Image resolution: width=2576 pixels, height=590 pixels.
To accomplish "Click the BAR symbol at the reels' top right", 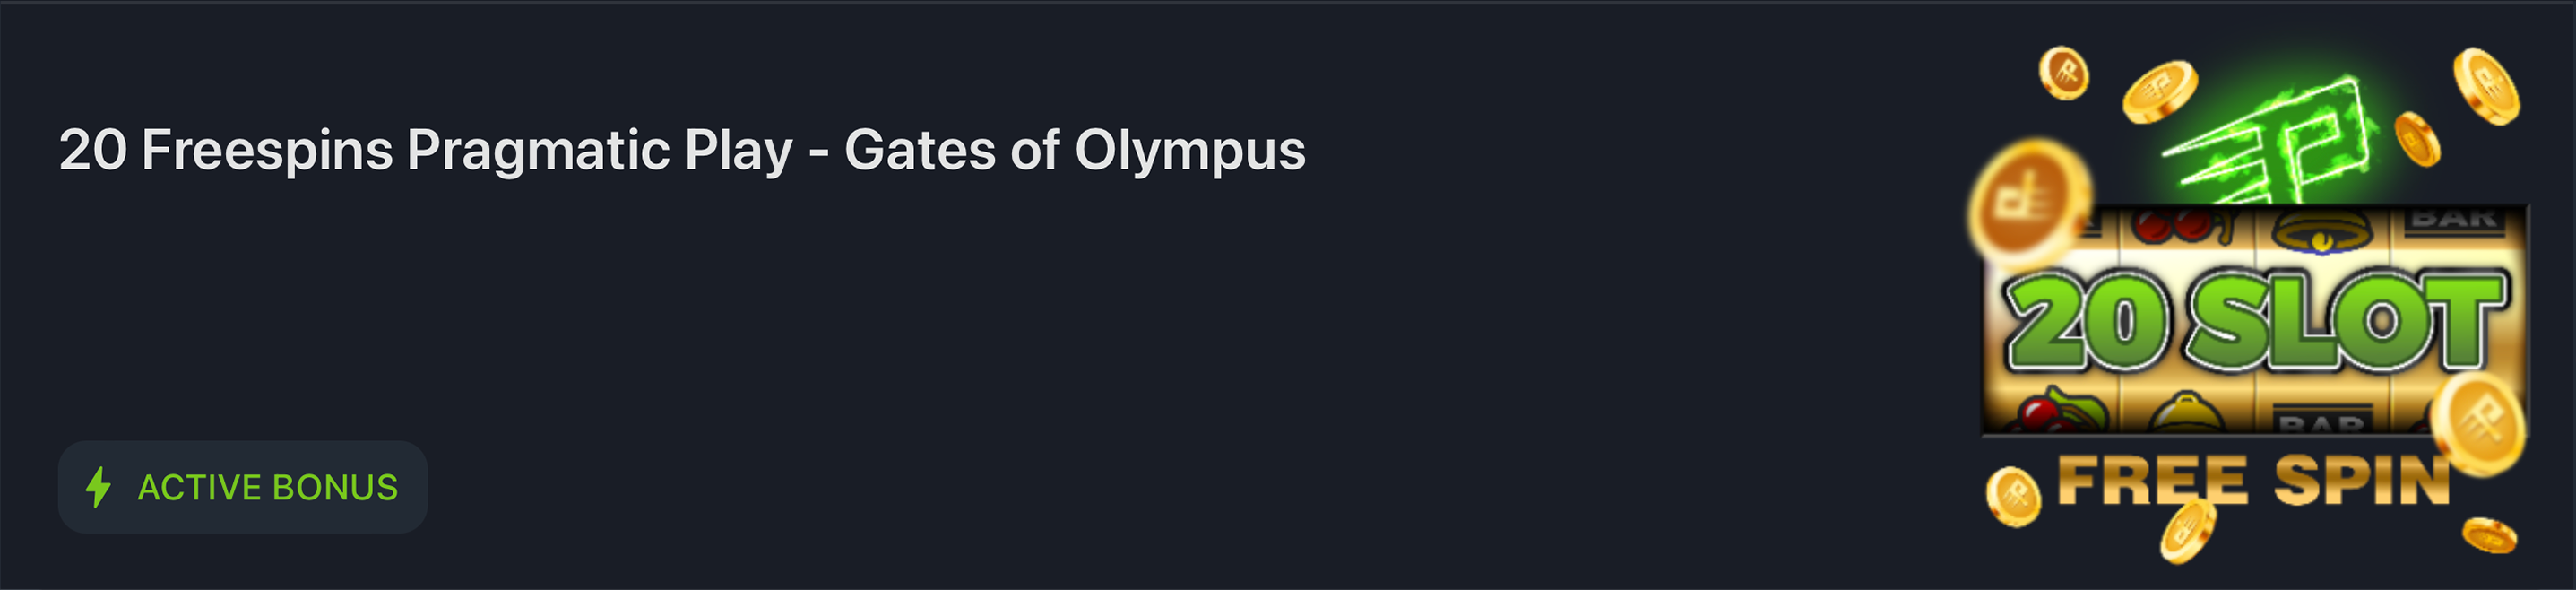I will coord(2454,218).
